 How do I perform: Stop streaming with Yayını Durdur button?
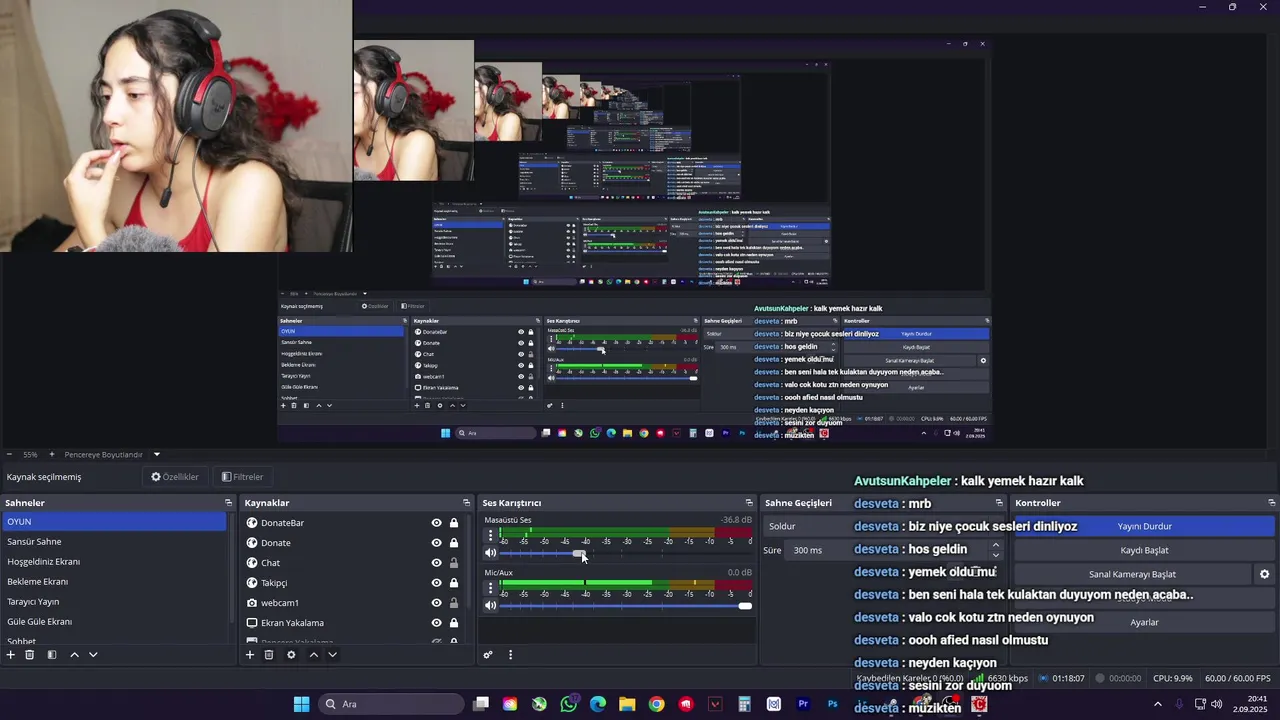[1144, 526]
